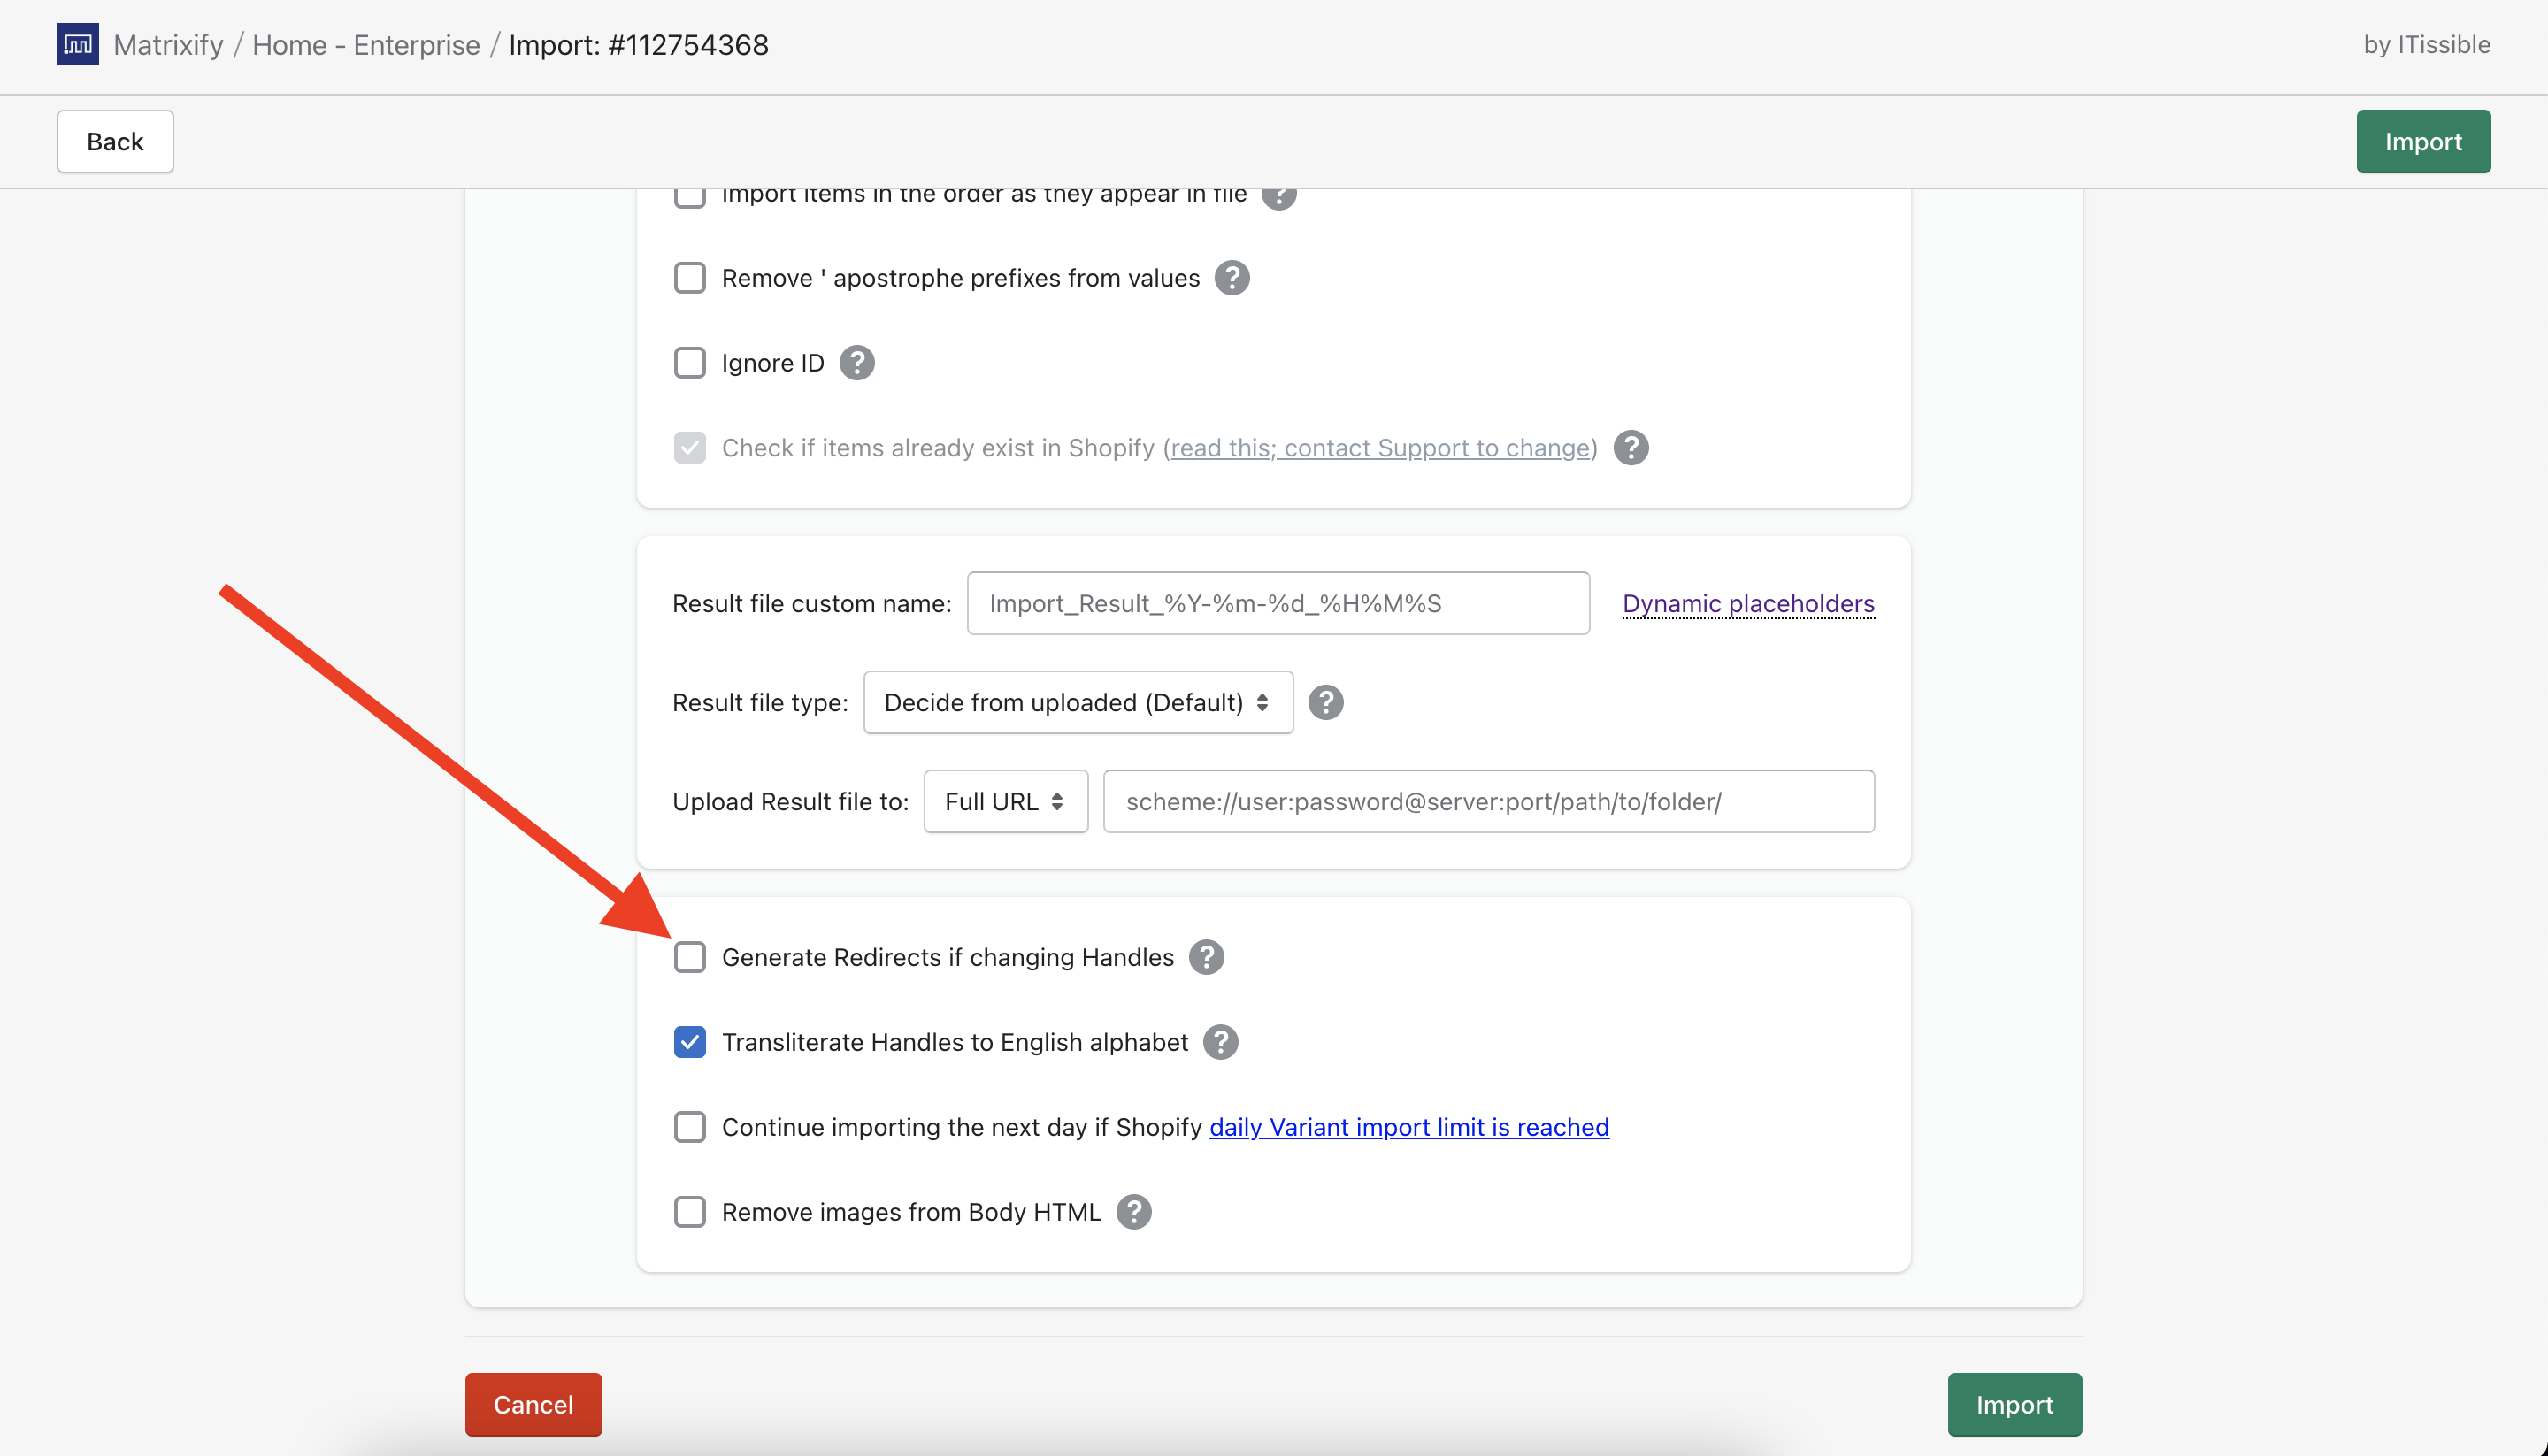
Task: Click help icon next to Ignore ID
Action: coord(856,363)
